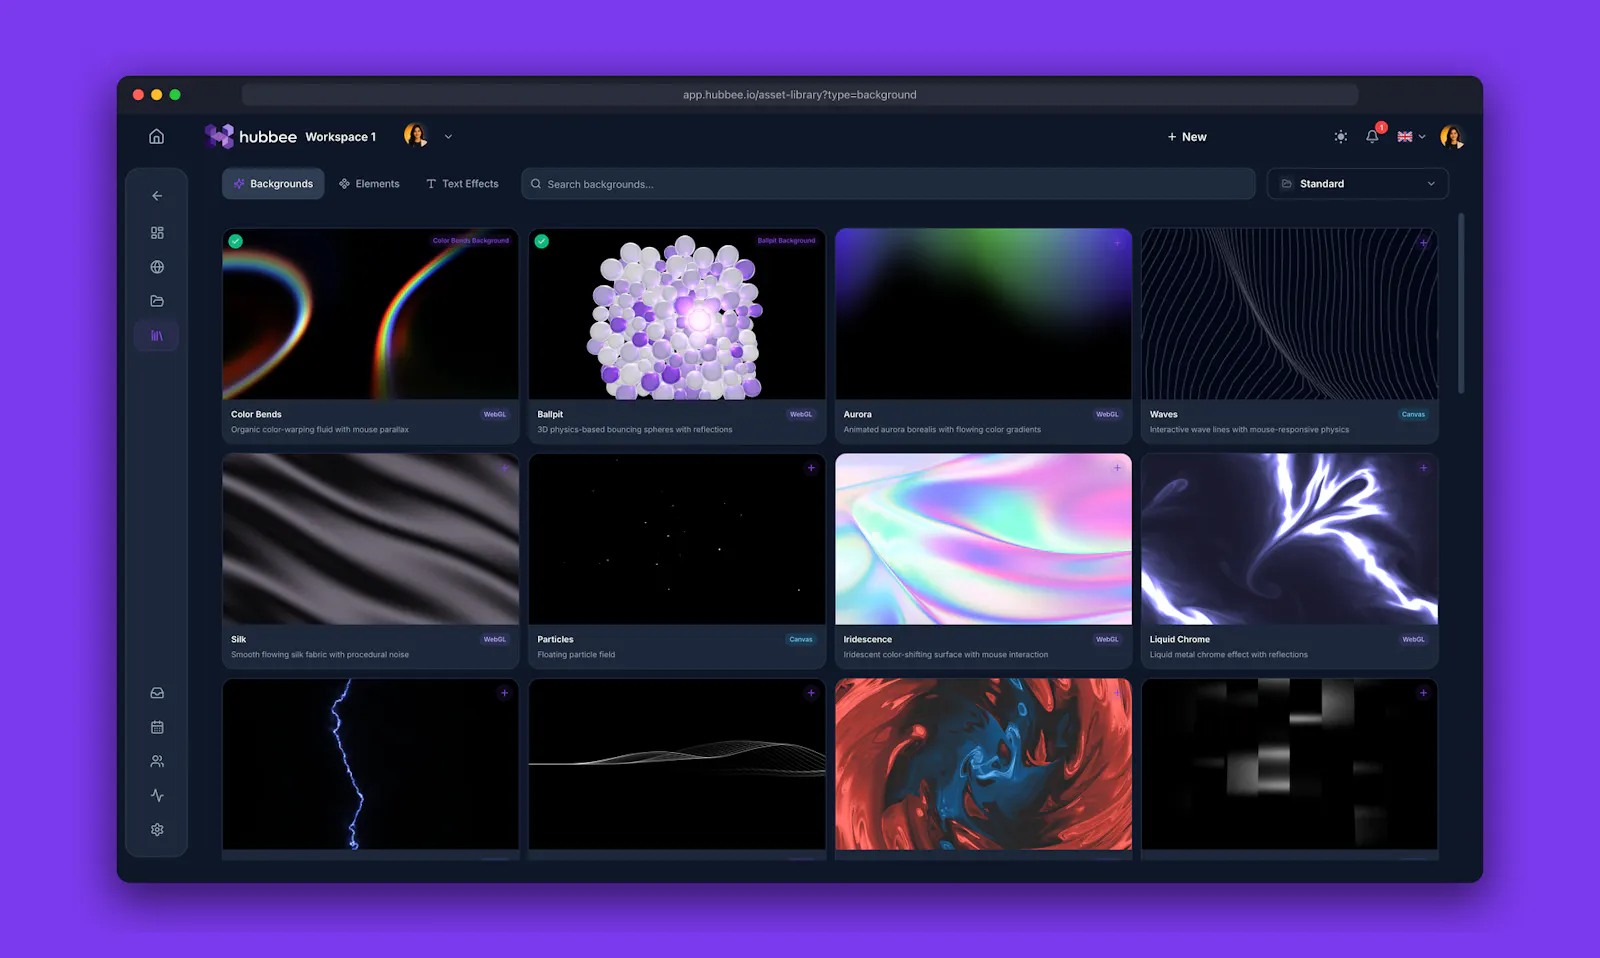Select the Color Bends rainbow thumbnail
Image resolution: width=1600 pixels, height=958 pixels.
(371, 314)
